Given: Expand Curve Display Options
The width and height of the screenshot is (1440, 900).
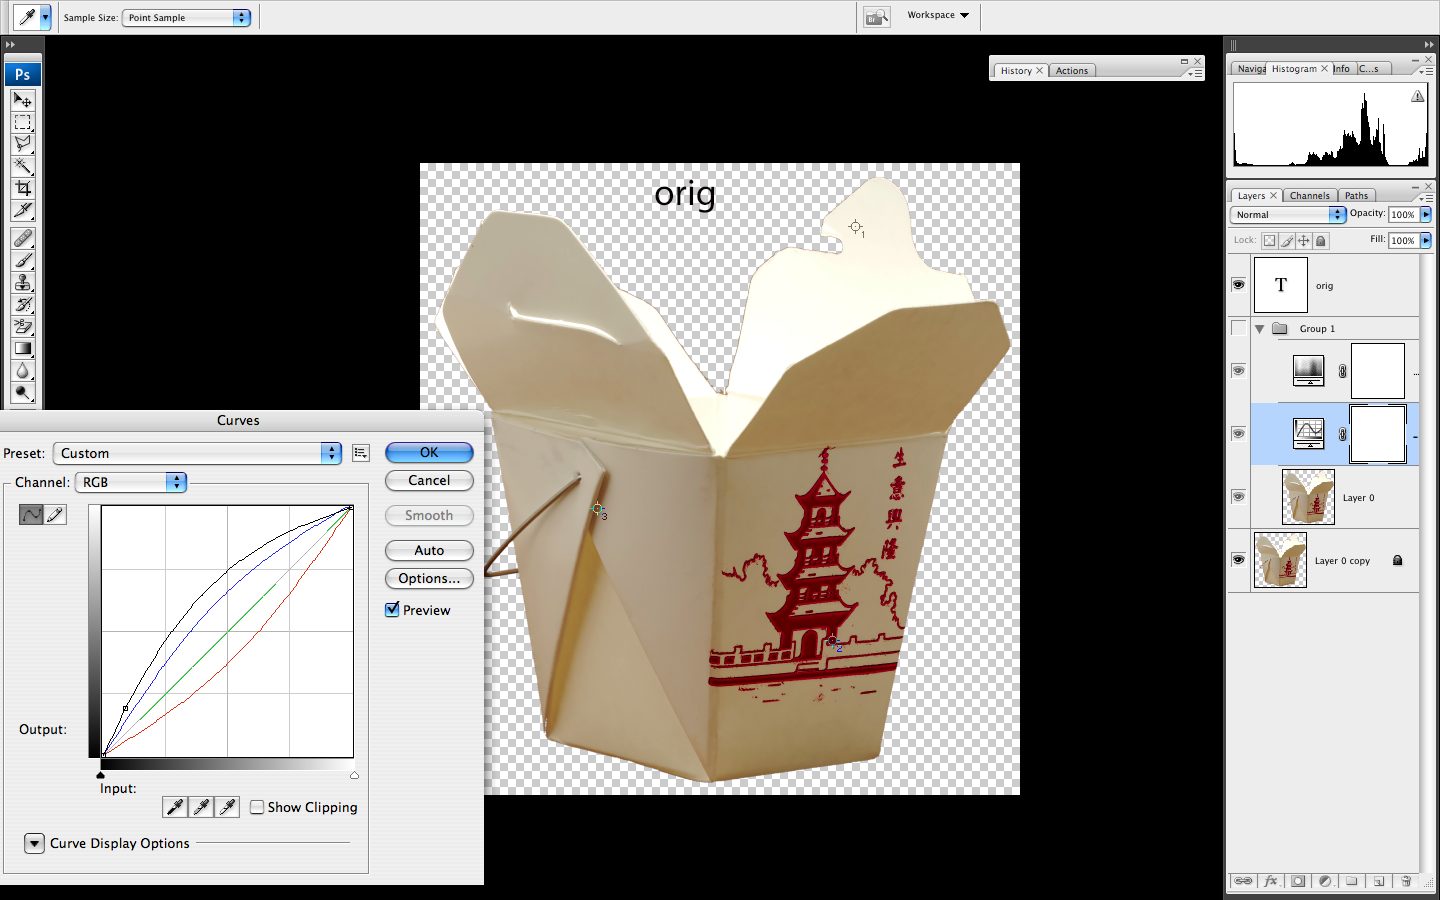Looking at the screenshot, I should 34,843.
